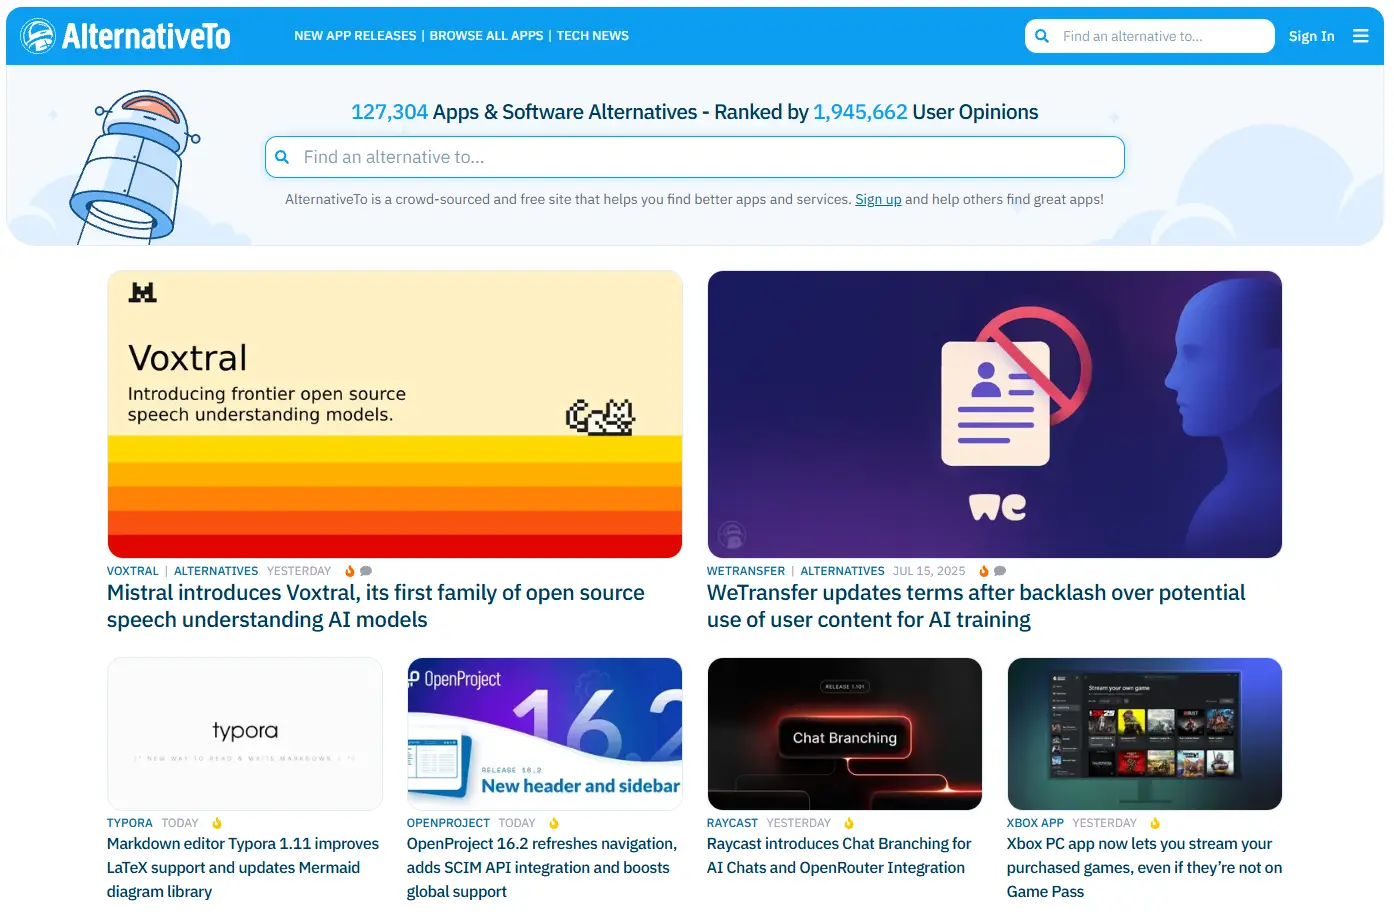Click the VOXTRAL tag link
This screenshot has height=914, width=1394.
tap(133, 571)
